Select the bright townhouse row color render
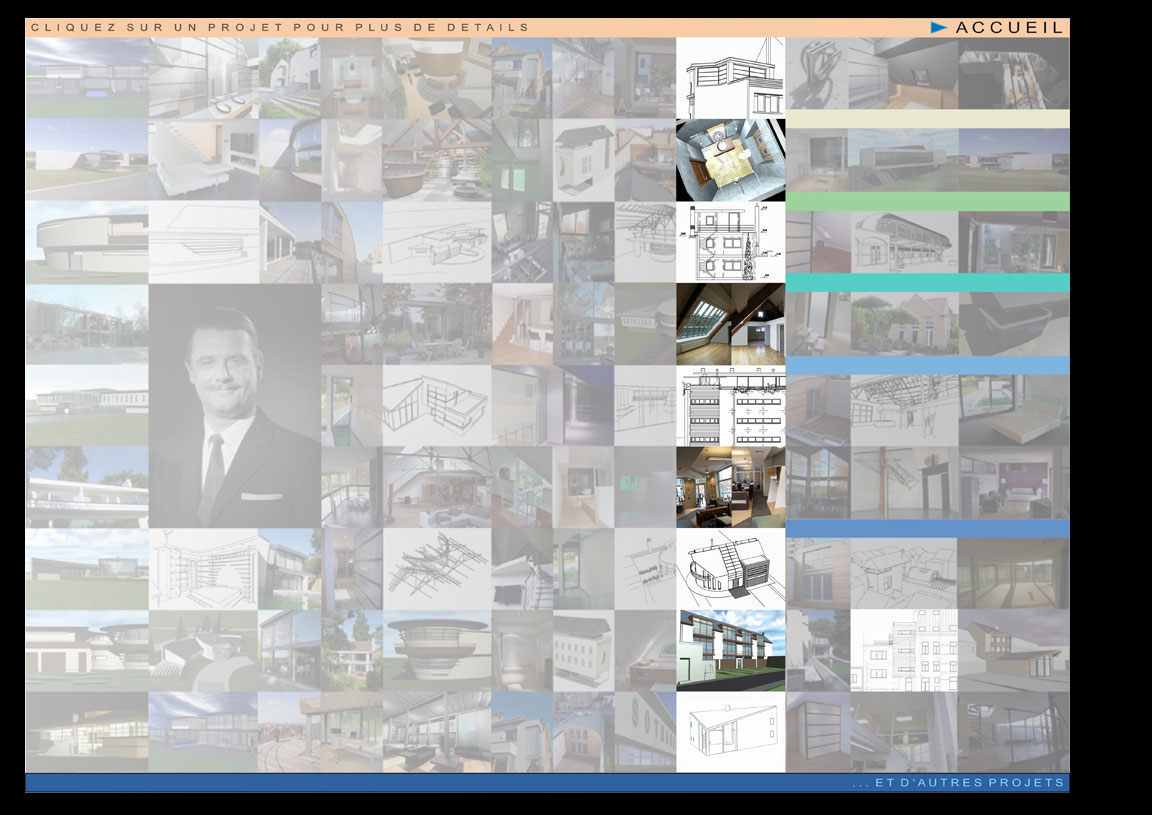Screen dimensions: 1152x815 [x=730, y=650]
